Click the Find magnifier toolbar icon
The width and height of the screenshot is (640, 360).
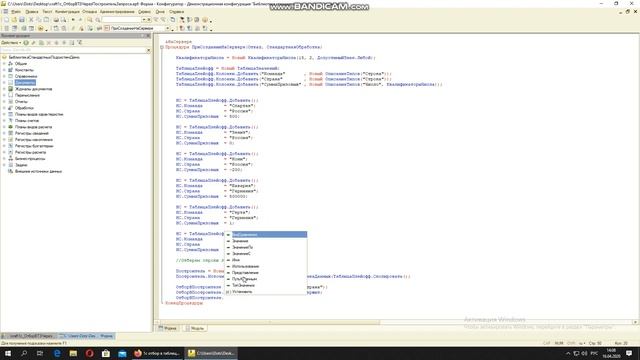(90, 20)
